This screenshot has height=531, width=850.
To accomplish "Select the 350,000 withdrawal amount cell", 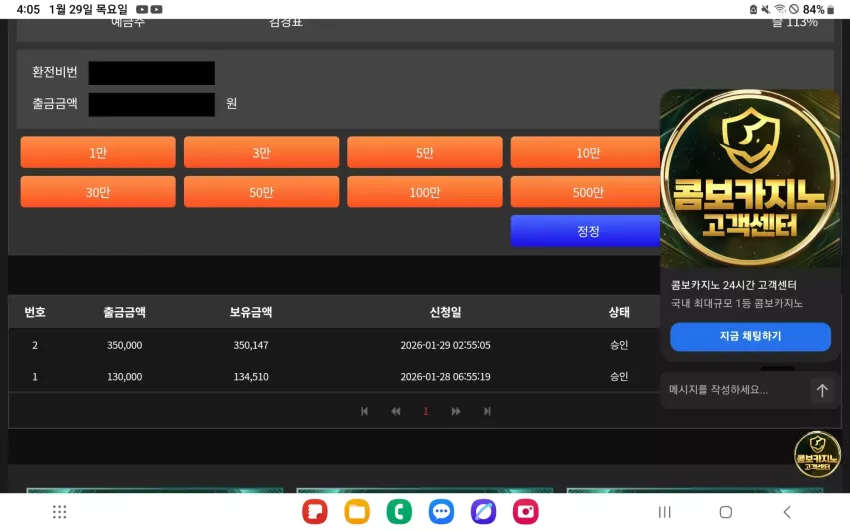I will (x=124, y=345).
